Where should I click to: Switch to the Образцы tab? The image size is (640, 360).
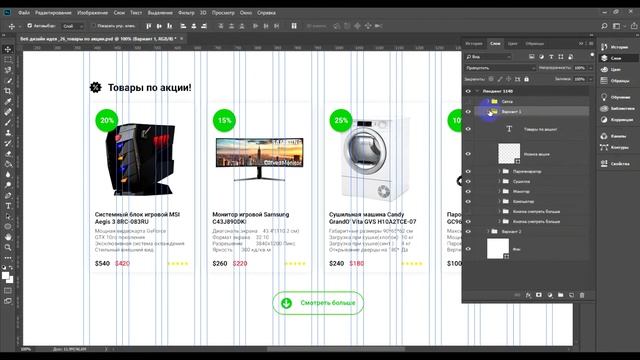(x=535, y=43)
